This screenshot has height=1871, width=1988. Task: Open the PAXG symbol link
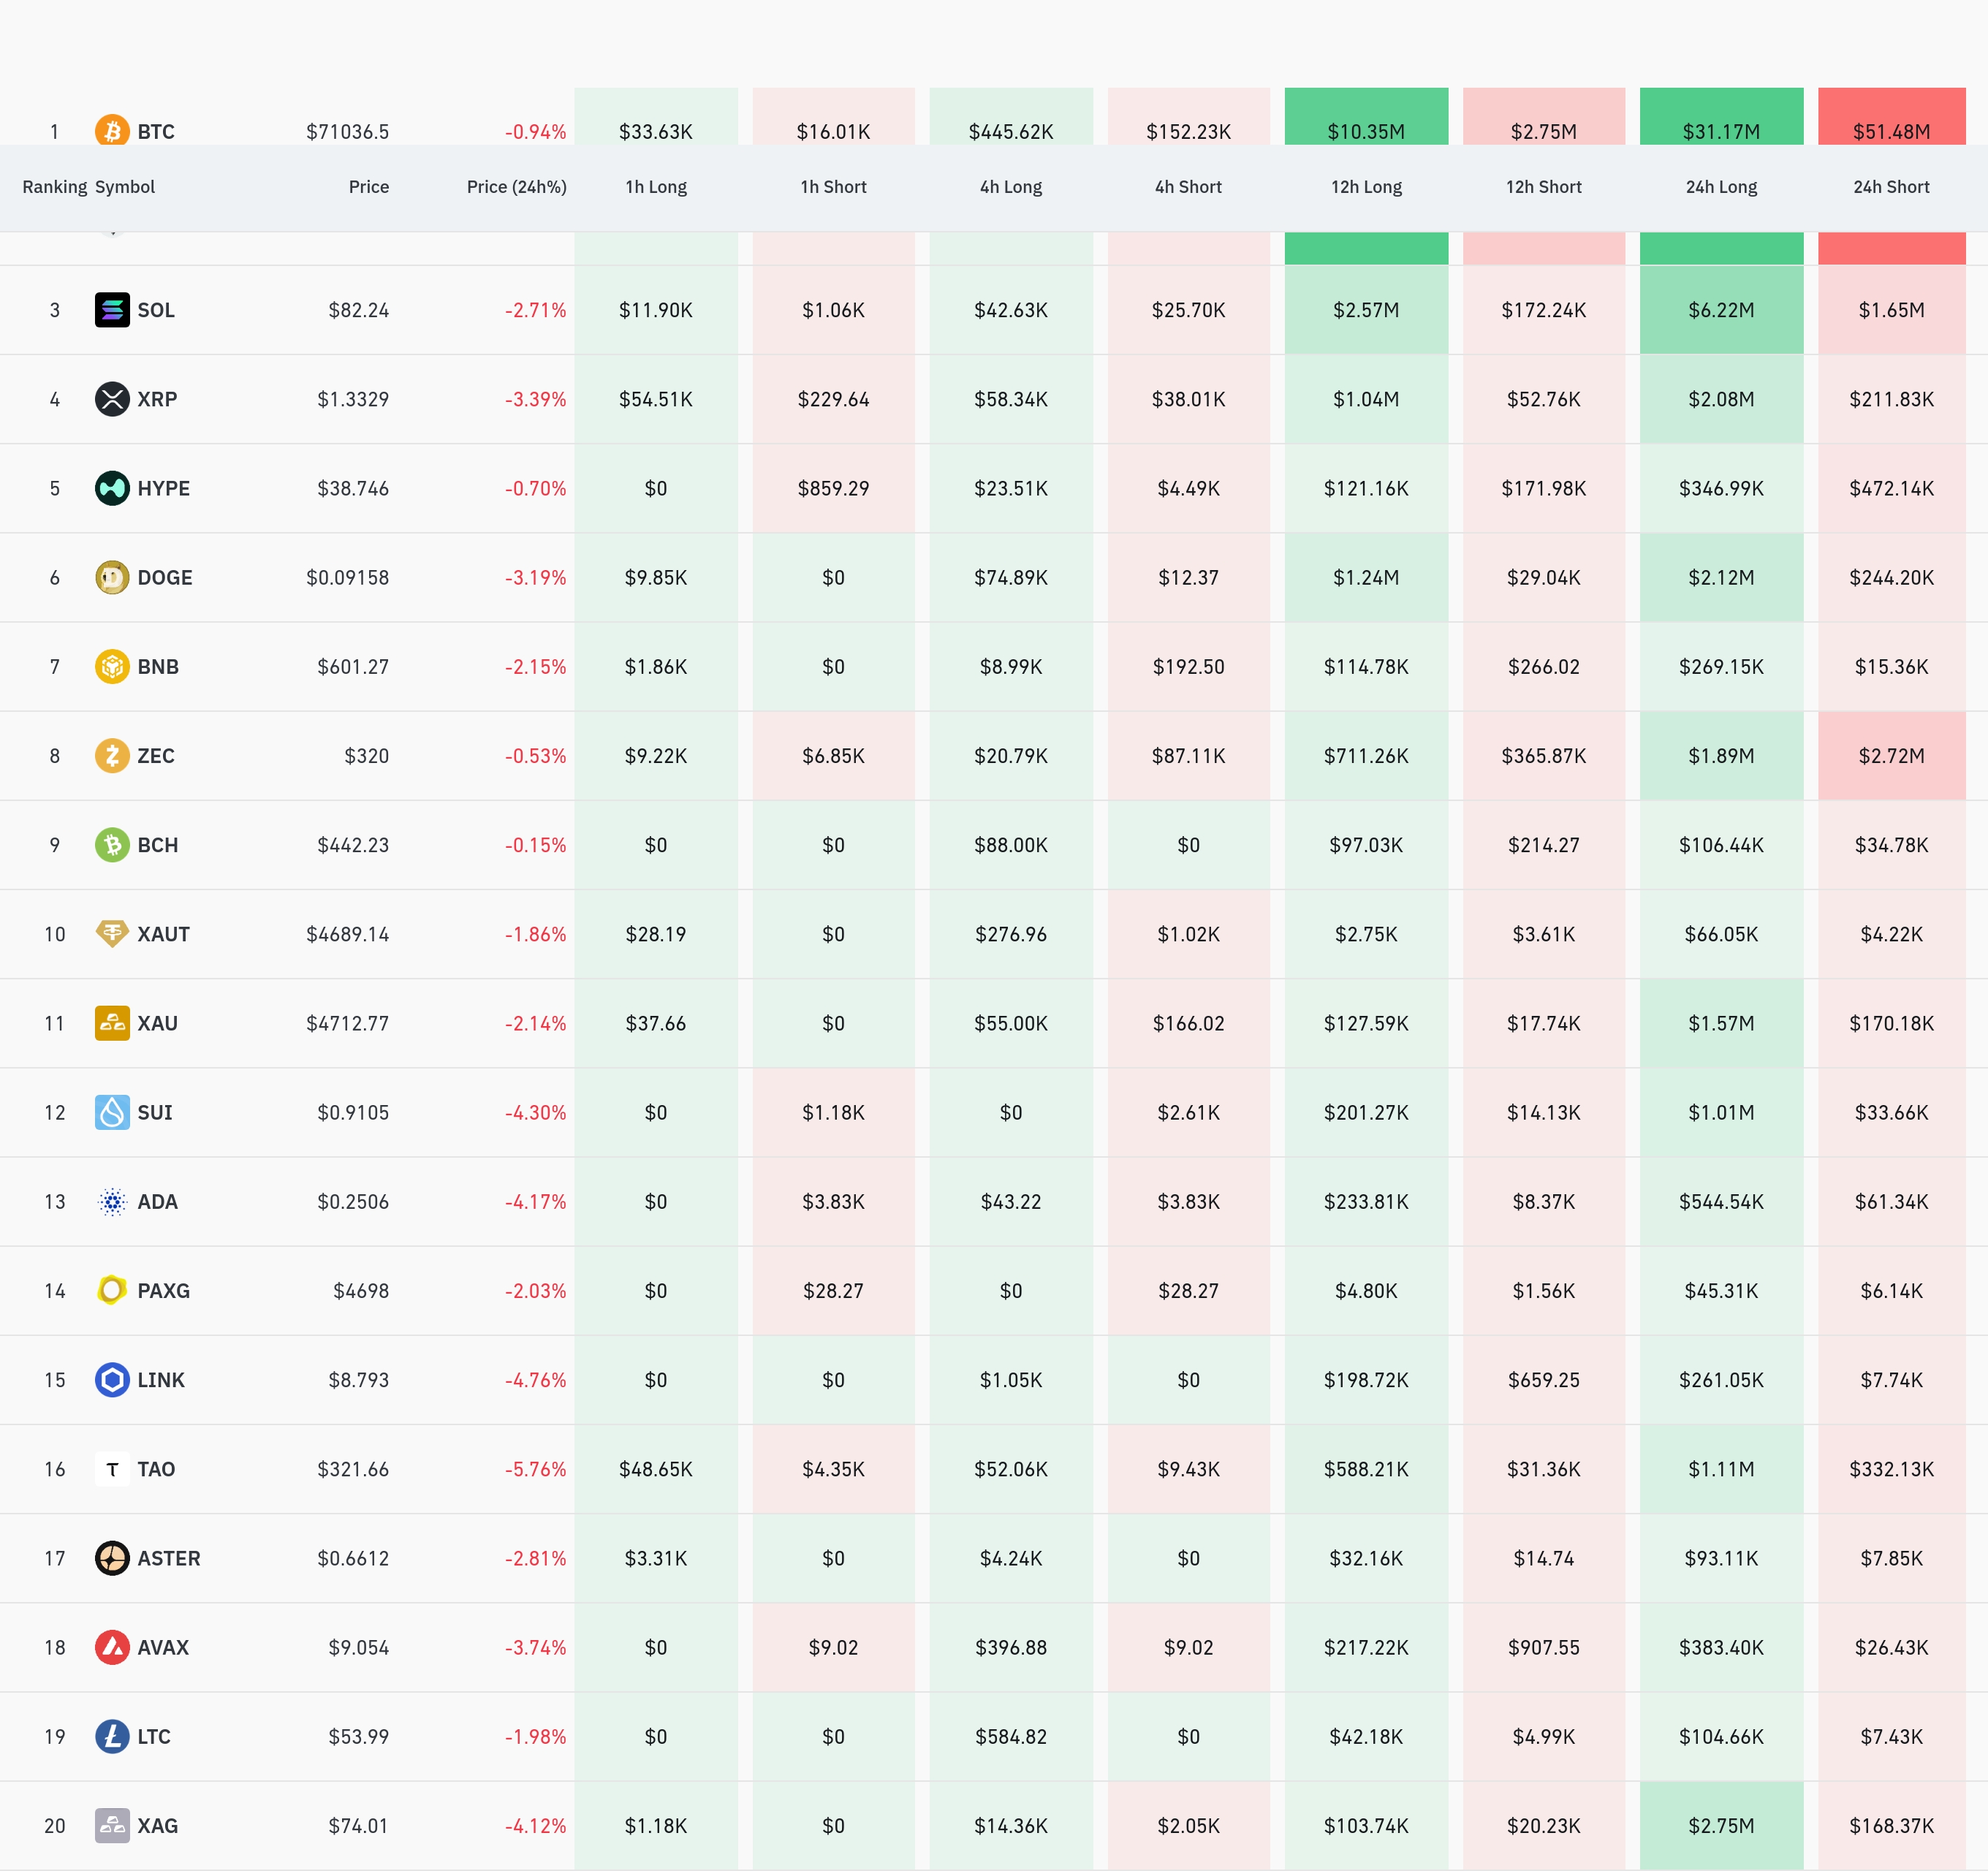[x=163, y=1291]
